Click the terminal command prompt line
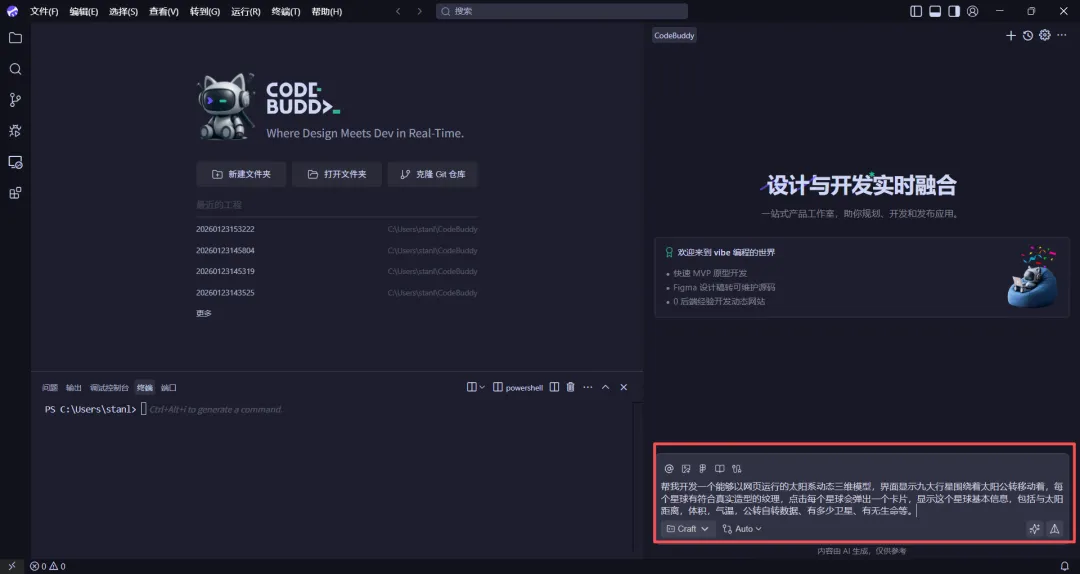Image resolution: width=1080 pixels, height=574 pixels. (164, 409)
